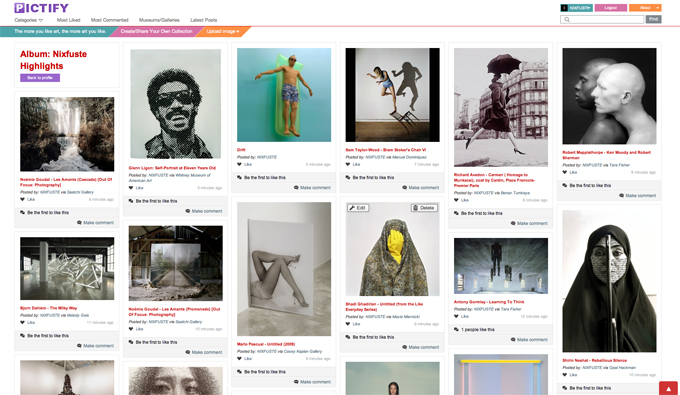Click Edit on the Shadi Ghadirian image

pos(358,208)
